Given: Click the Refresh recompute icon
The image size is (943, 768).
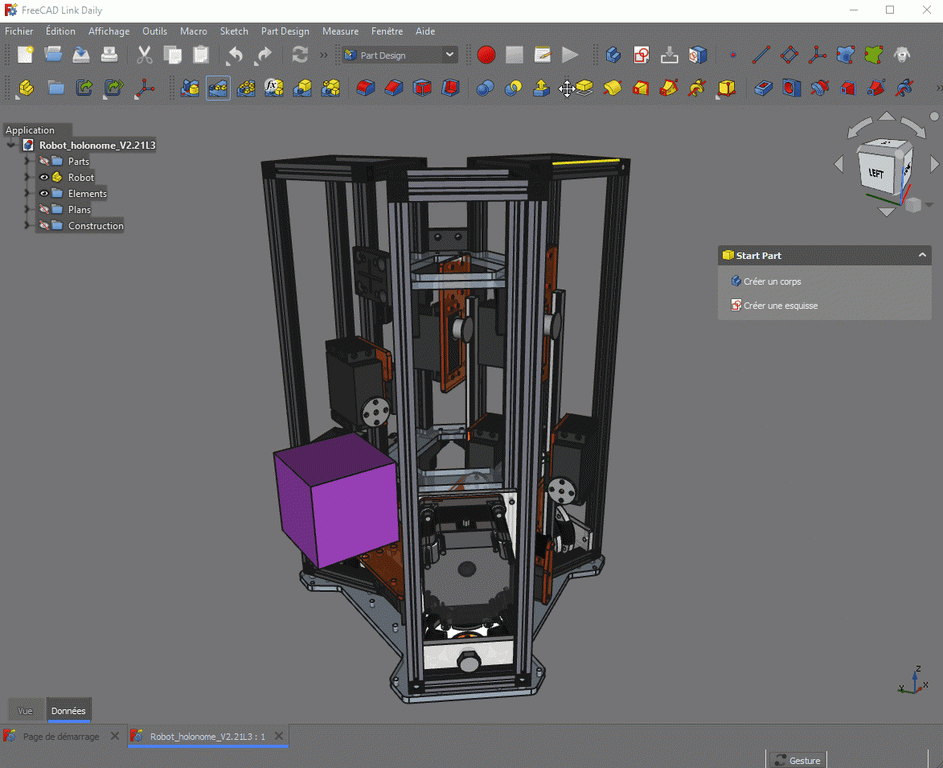Looking at the screenshot, I should [300, 55].
